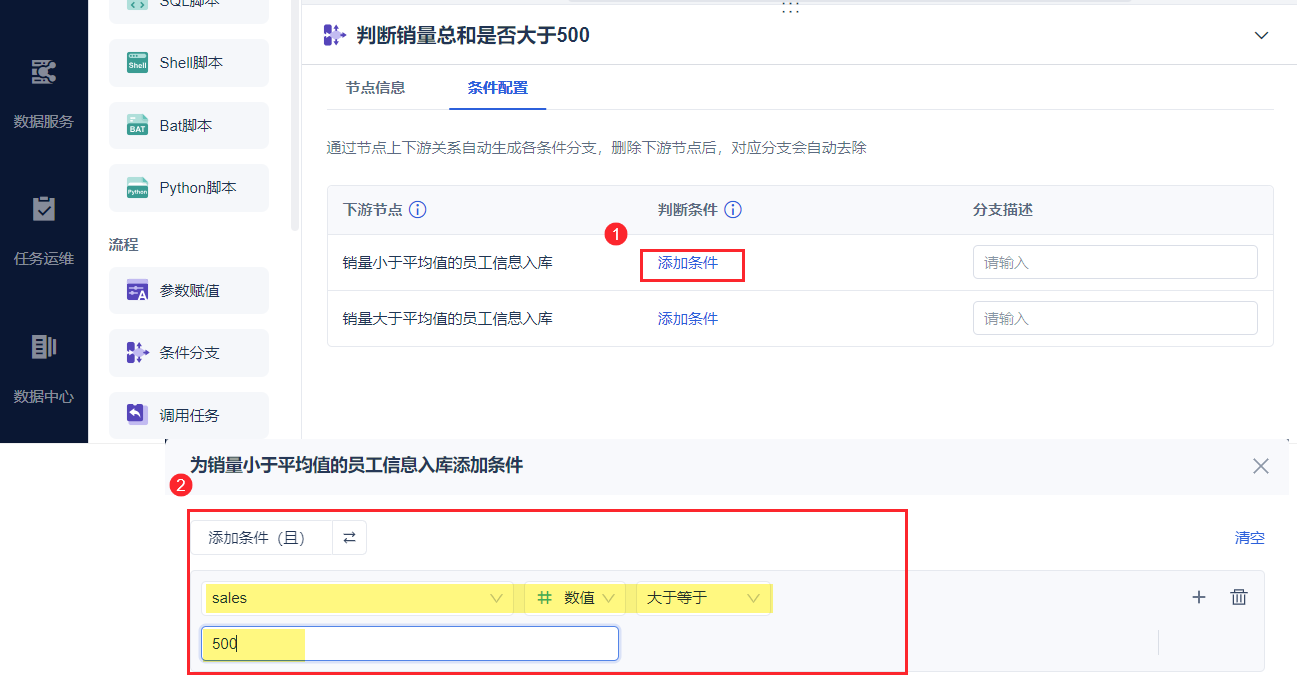Image resolution: width=1297 pixels, height=686 pixels.
Task: Click the 清空 link
Action: click(1250, 538)
